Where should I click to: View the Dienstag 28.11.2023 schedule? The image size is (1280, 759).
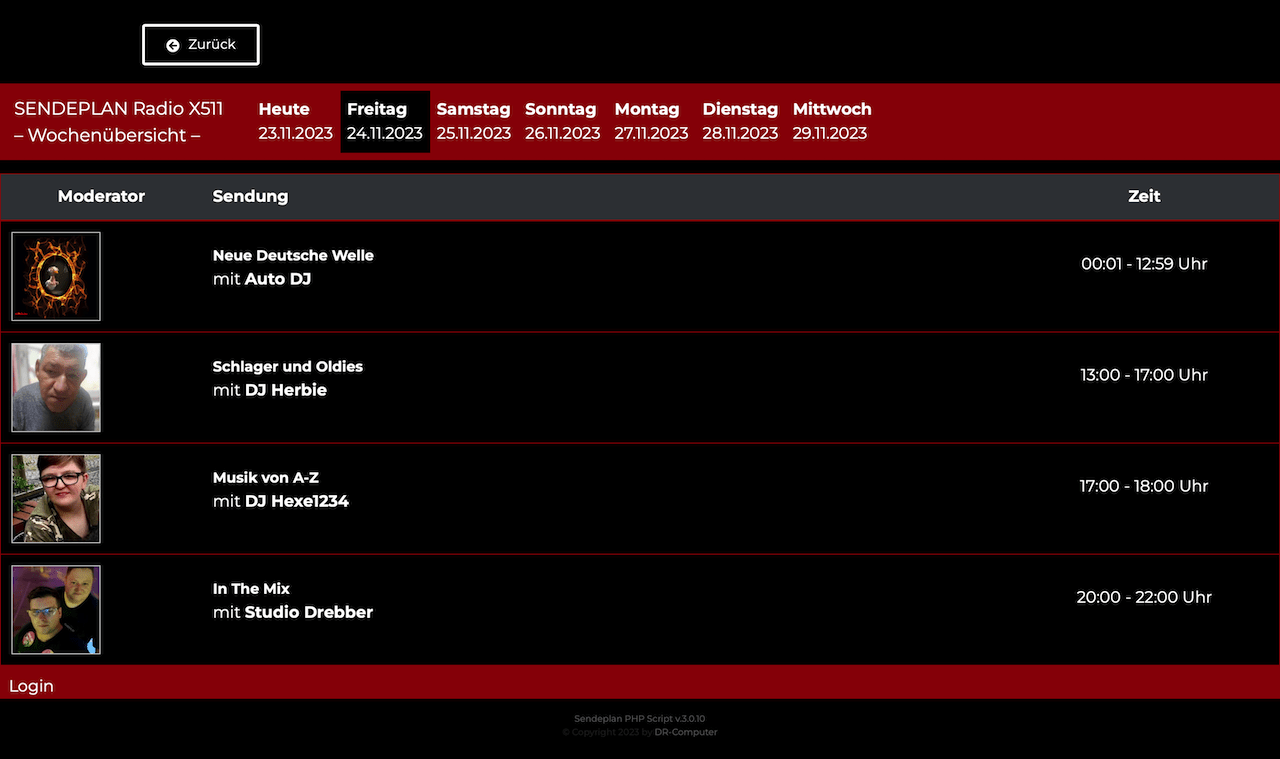pos(740,121)
